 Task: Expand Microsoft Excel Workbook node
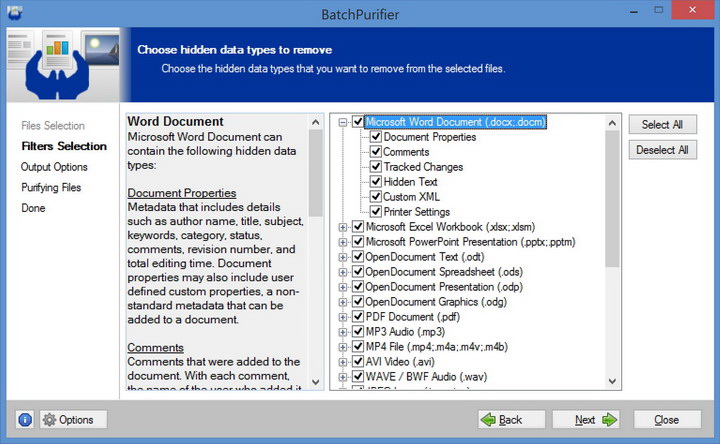pos(343,227)
